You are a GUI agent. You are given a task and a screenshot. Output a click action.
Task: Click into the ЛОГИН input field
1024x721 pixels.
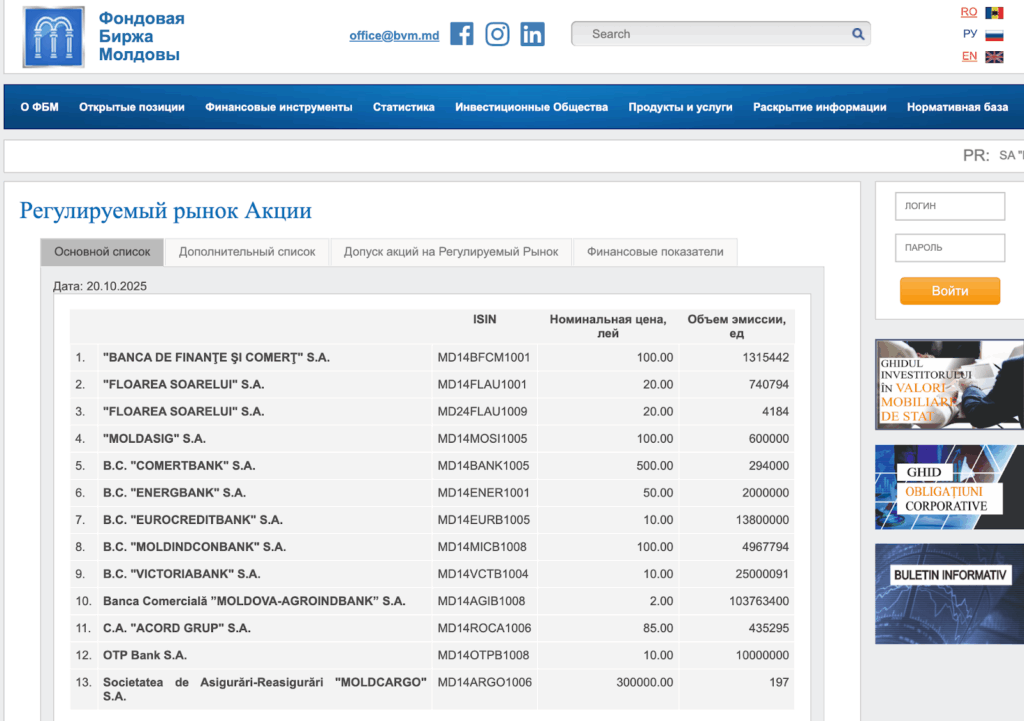click(x=949, y=206)
